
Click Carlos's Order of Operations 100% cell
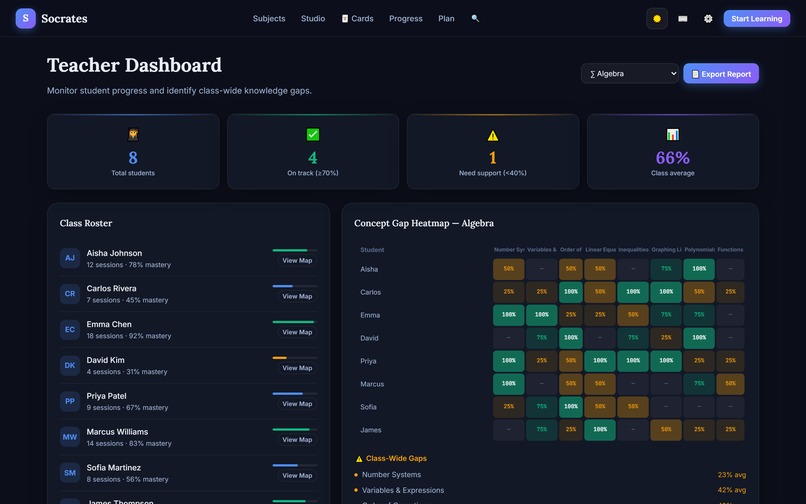click(x=571, y=292)
